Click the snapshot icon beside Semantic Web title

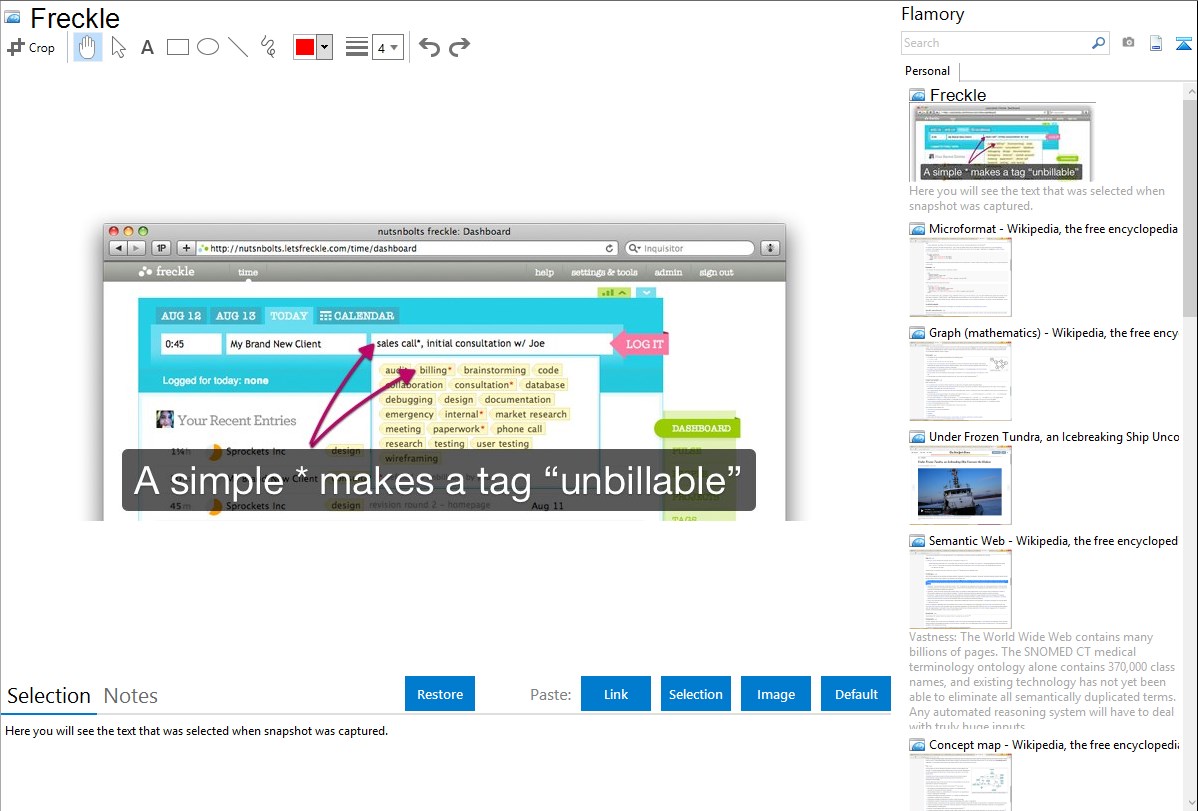[917, 541]
